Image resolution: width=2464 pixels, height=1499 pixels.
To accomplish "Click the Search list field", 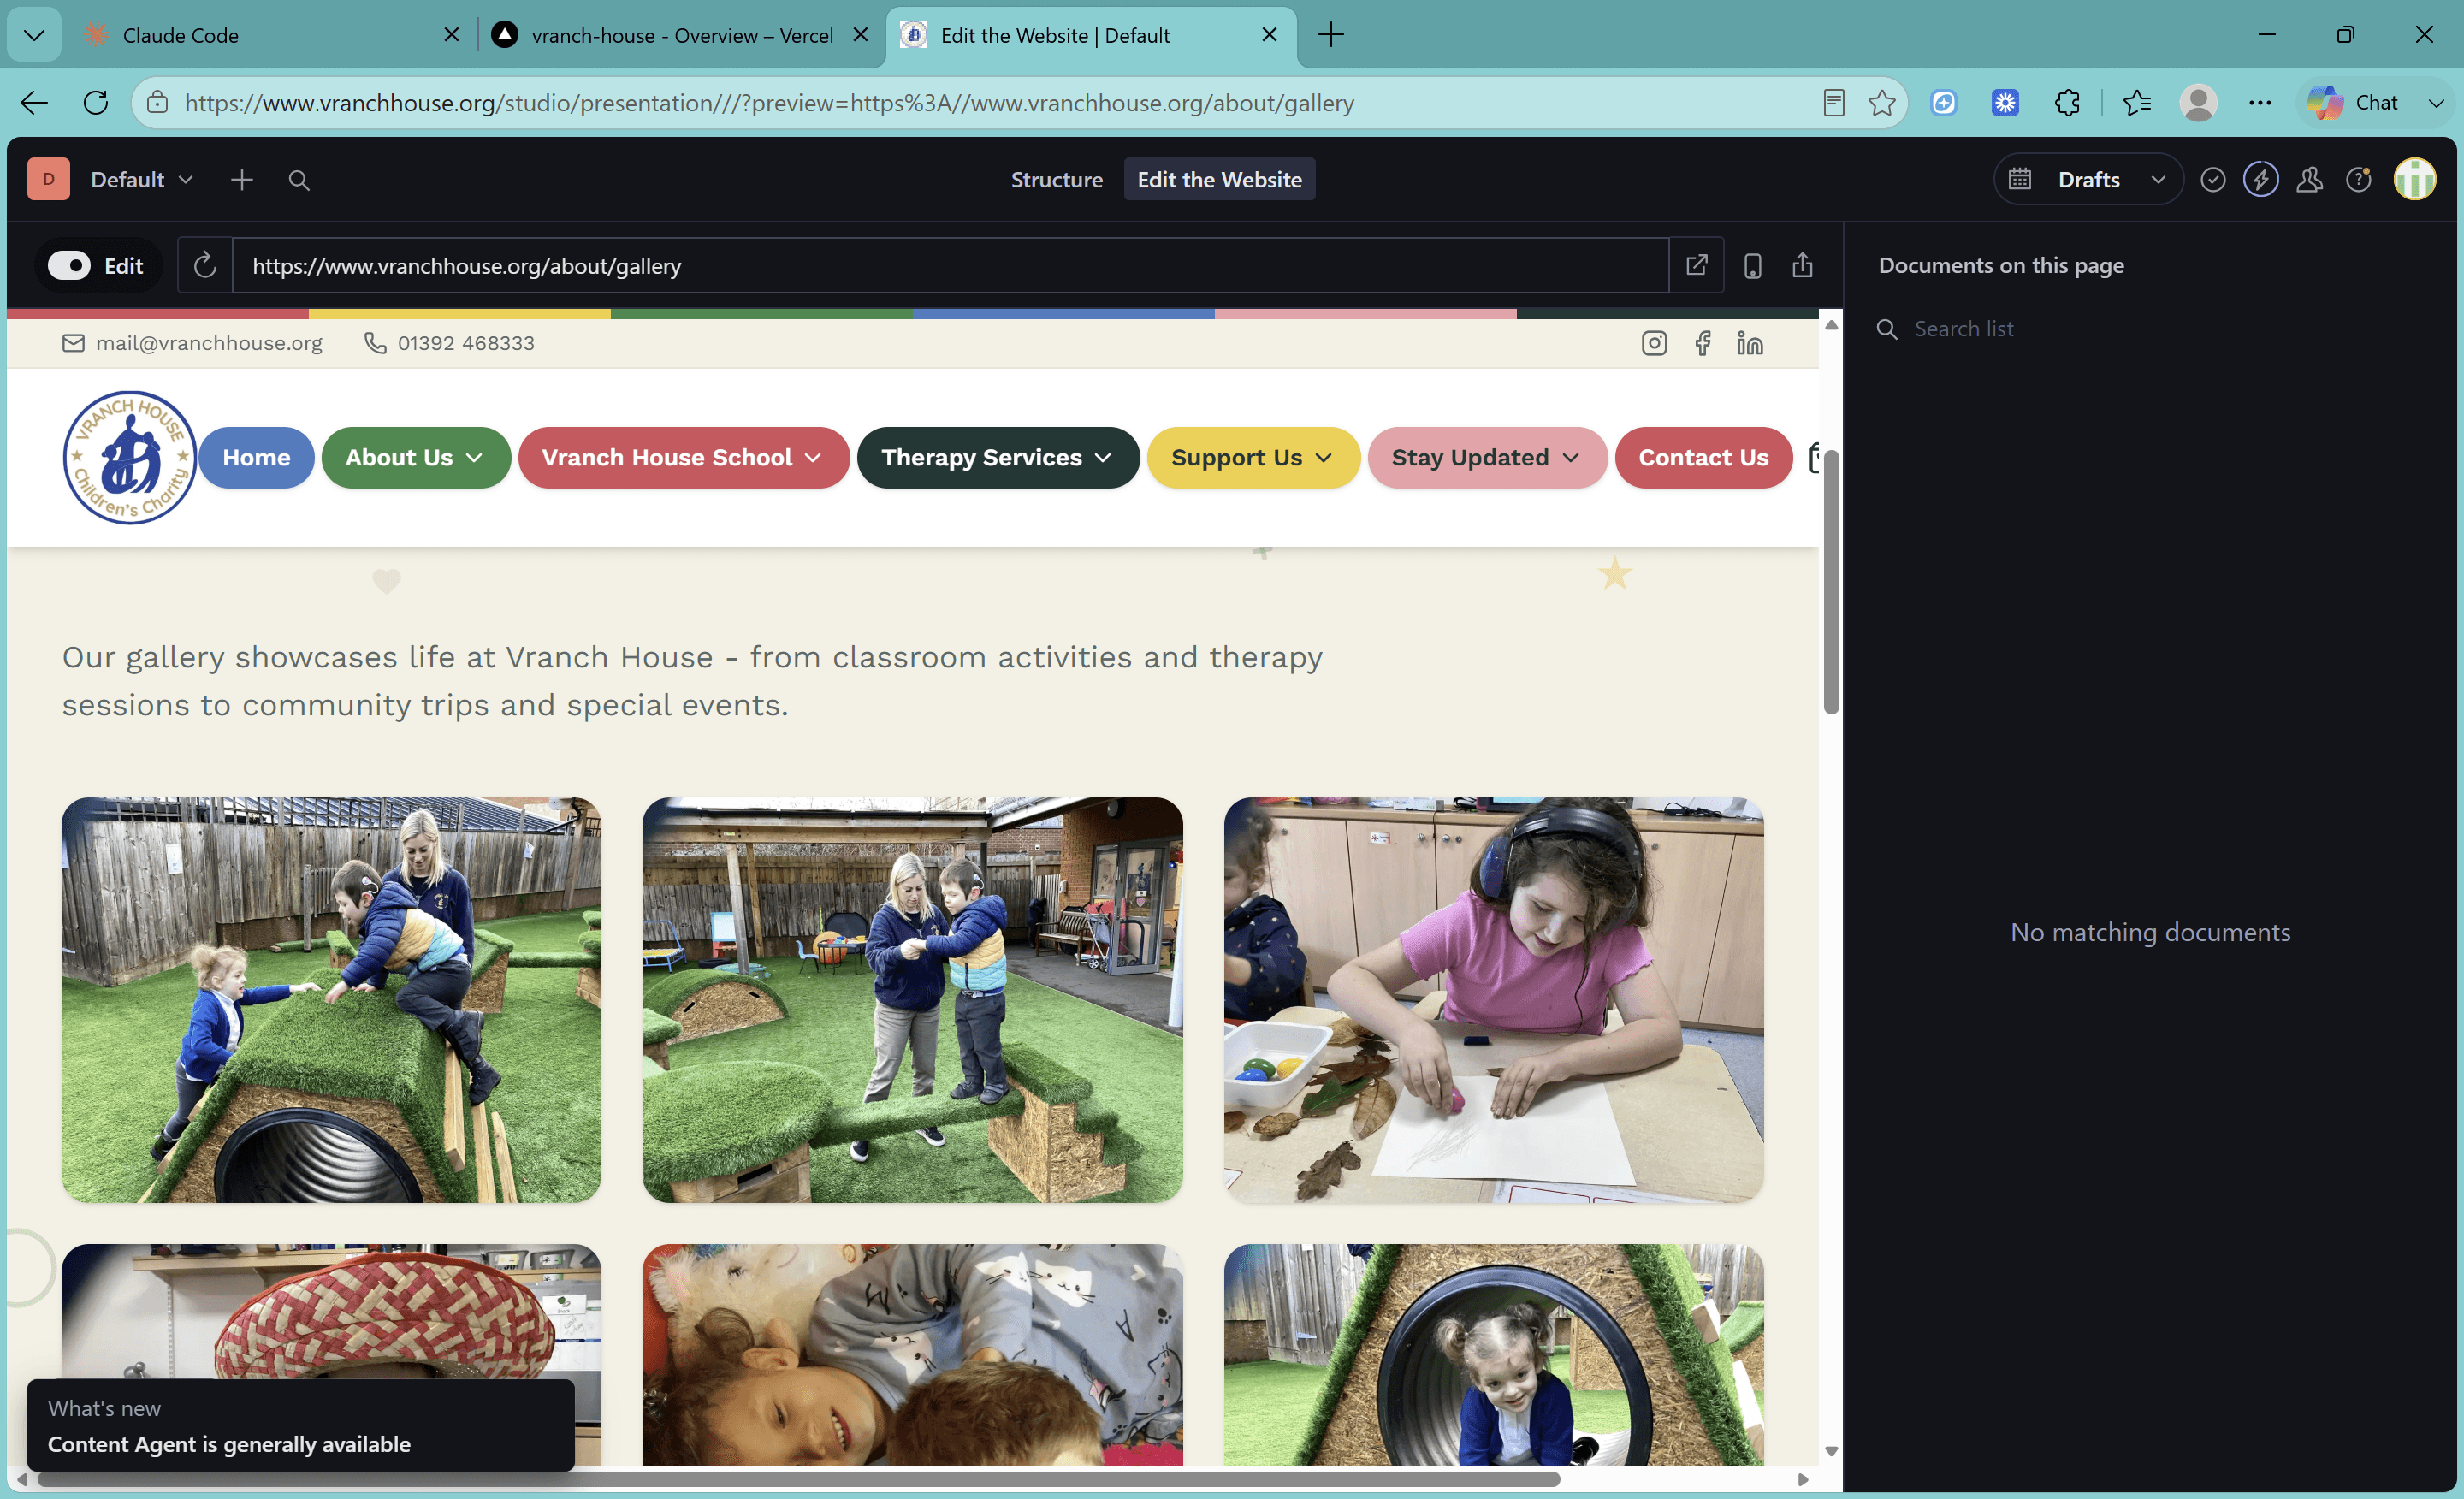I will point(2150,328).
